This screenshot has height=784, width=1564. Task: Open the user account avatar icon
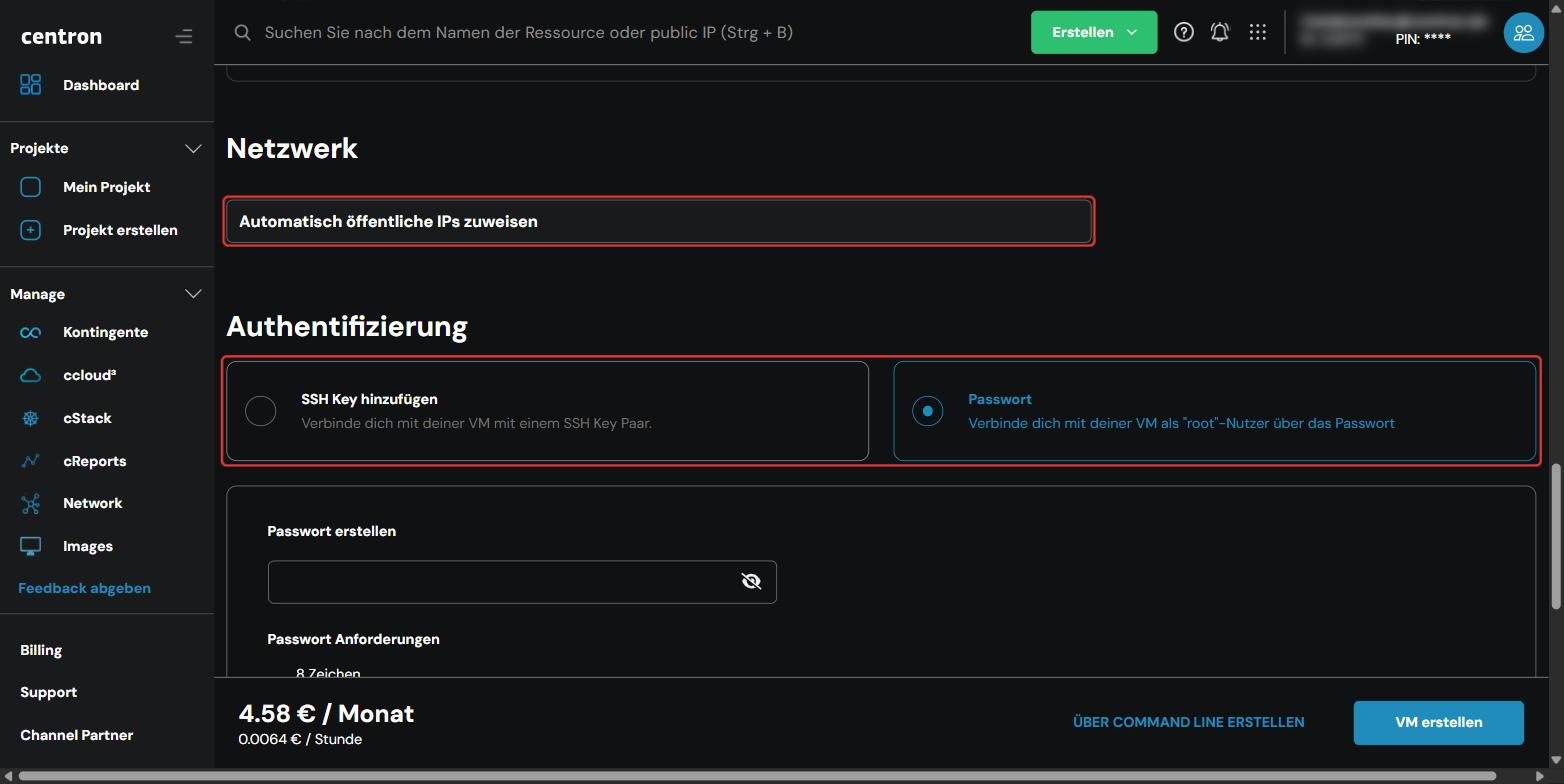pyautogui.click(x=1523, y=33)
